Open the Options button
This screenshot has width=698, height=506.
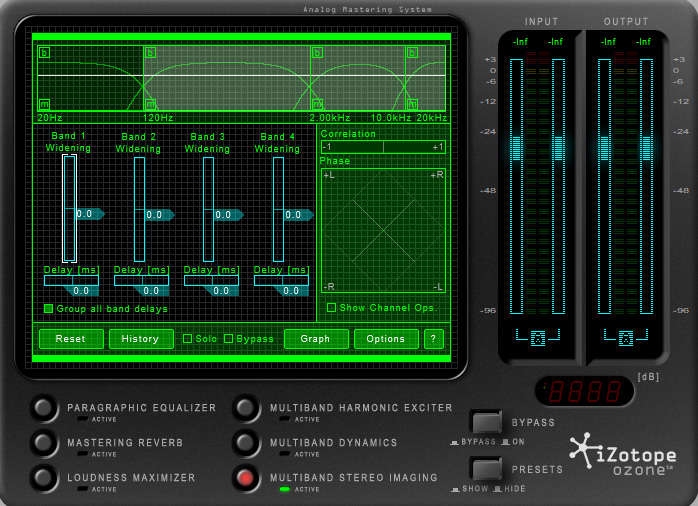pos(386,339)
